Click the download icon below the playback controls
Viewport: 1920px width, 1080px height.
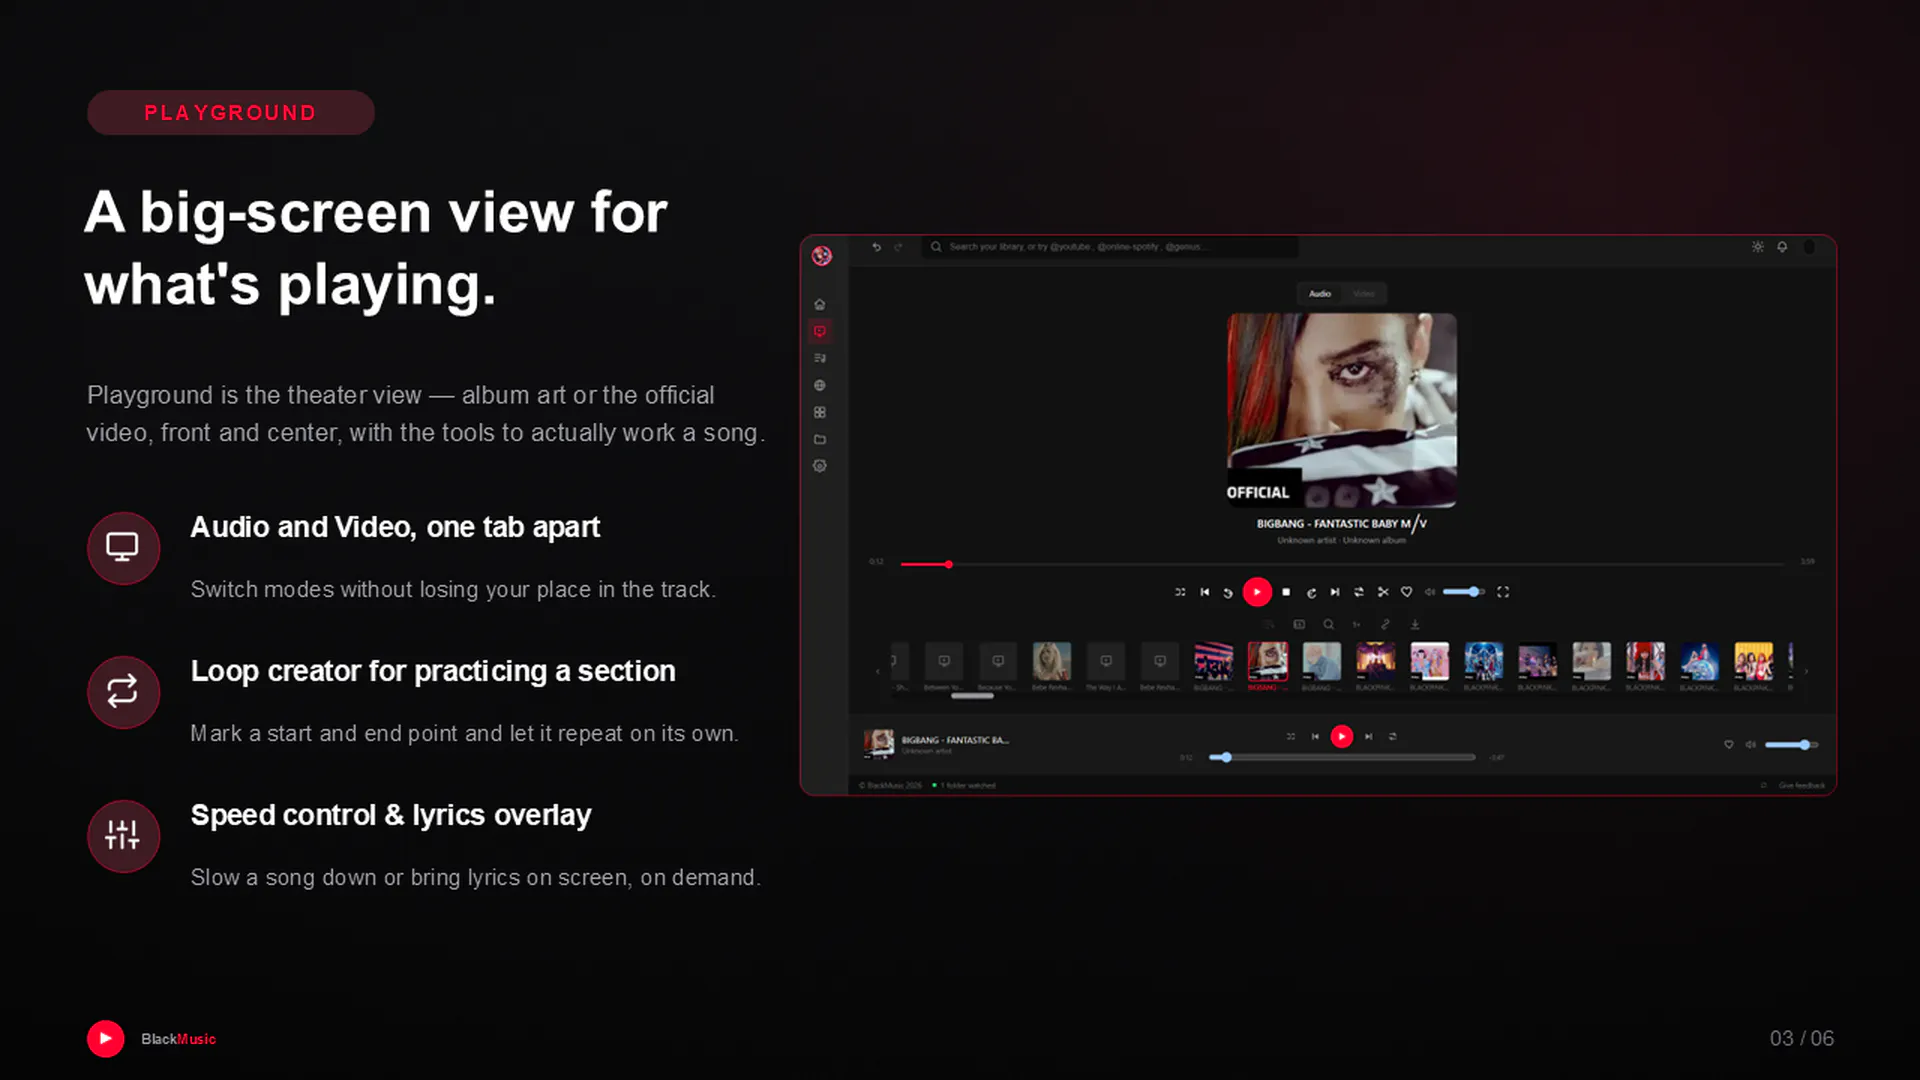point(1414,624)
